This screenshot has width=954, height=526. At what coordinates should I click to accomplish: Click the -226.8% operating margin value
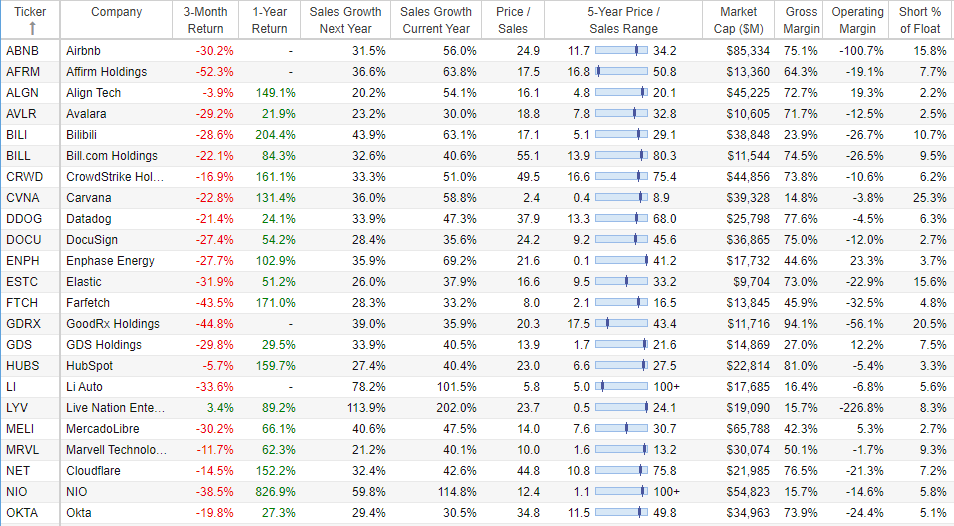pyautogui.click(x=861, y=407)
